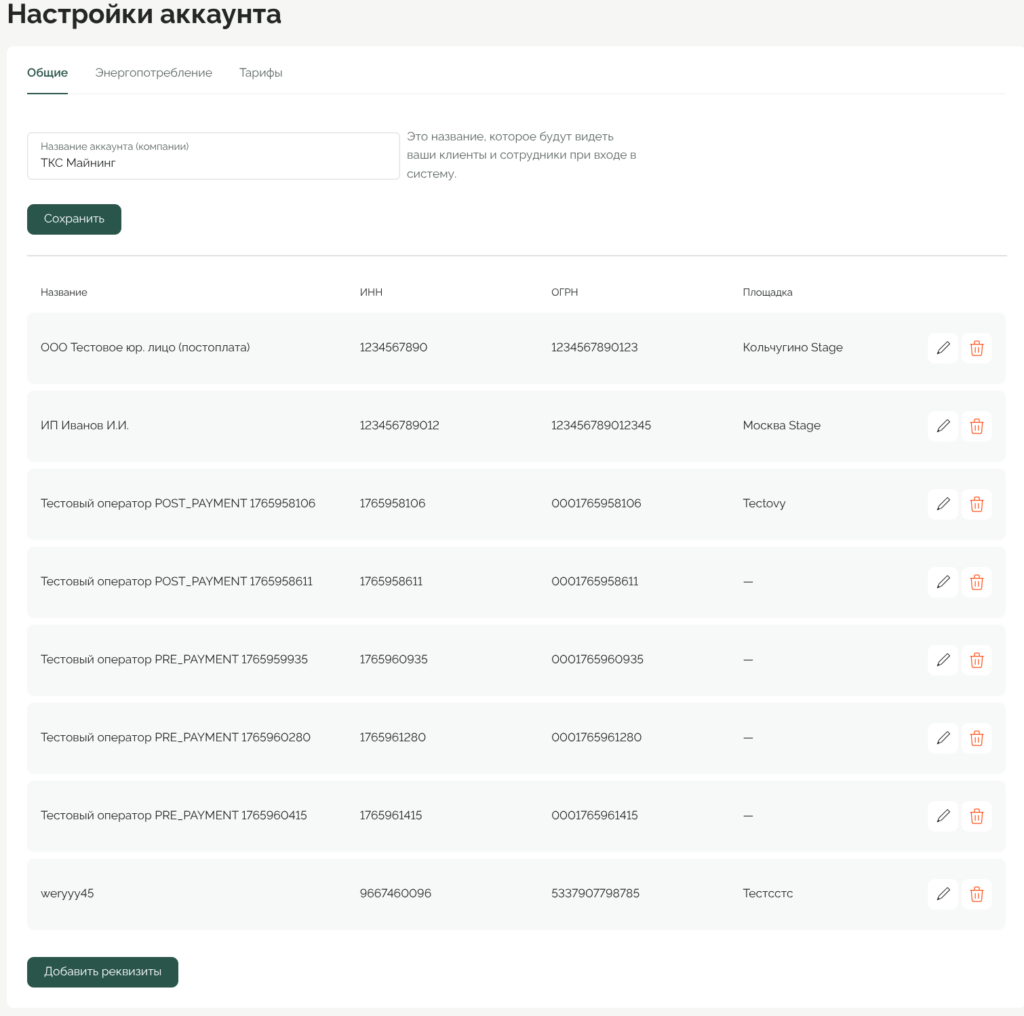Select the Общие tab
This screenshot has width=1024, height=1016.
tap(47, 73)
